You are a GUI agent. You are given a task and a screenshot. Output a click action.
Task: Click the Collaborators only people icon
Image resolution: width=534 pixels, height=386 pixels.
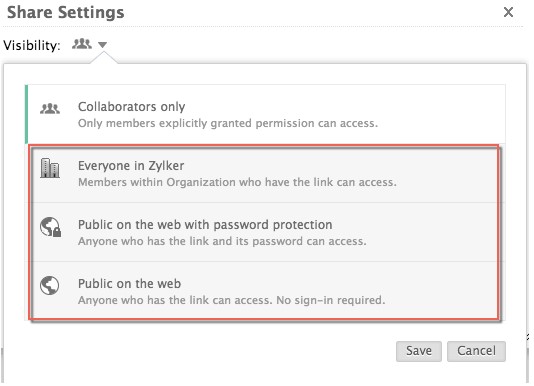(x=50, y=109)
